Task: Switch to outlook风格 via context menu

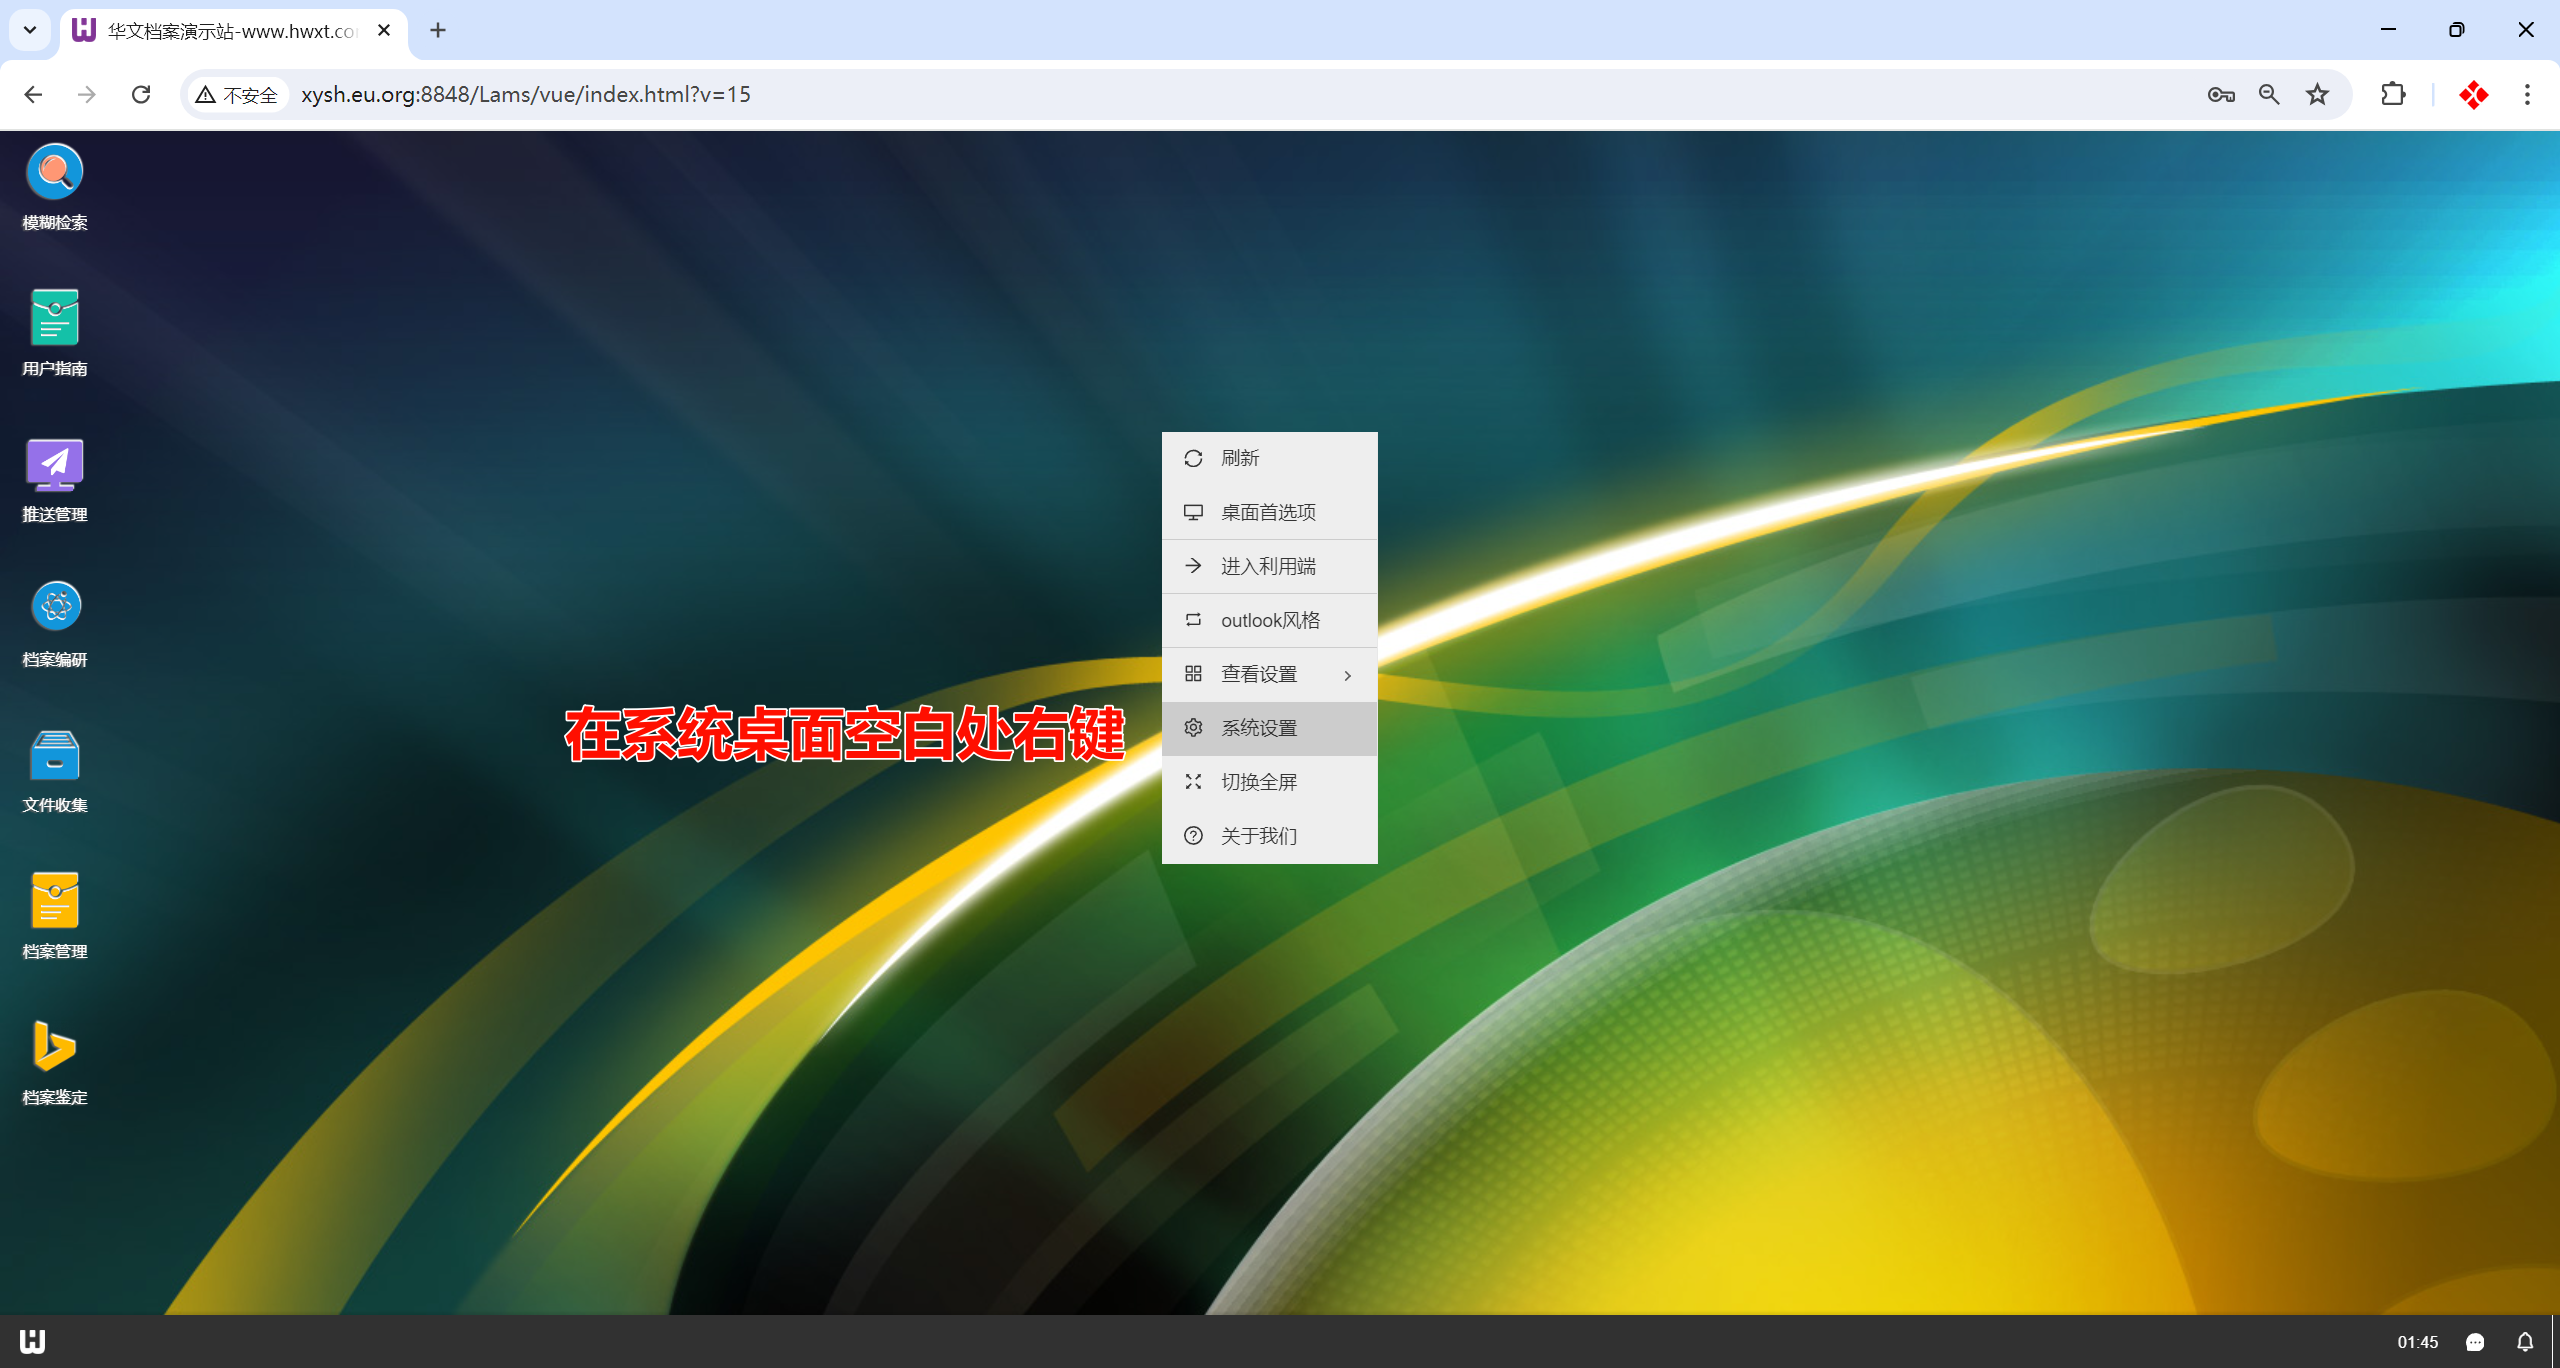Action: coord(1268,620)
